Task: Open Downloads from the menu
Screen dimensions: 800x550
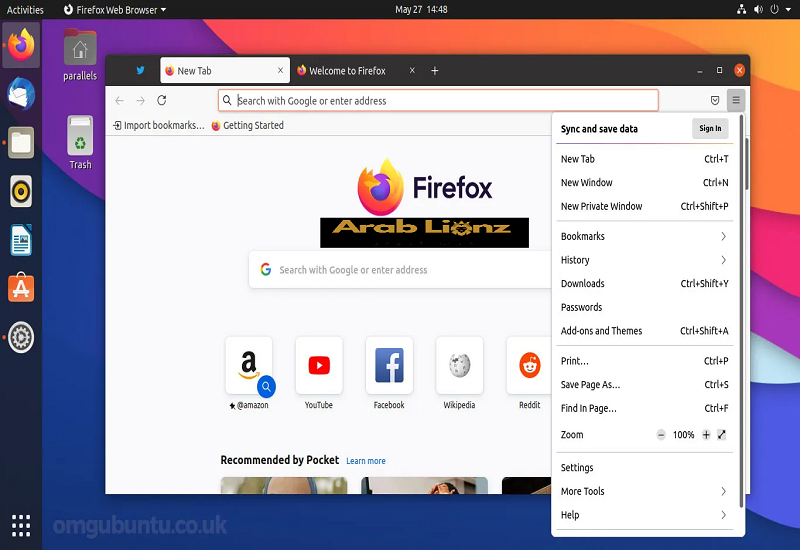Action: (x=644, y=284)
